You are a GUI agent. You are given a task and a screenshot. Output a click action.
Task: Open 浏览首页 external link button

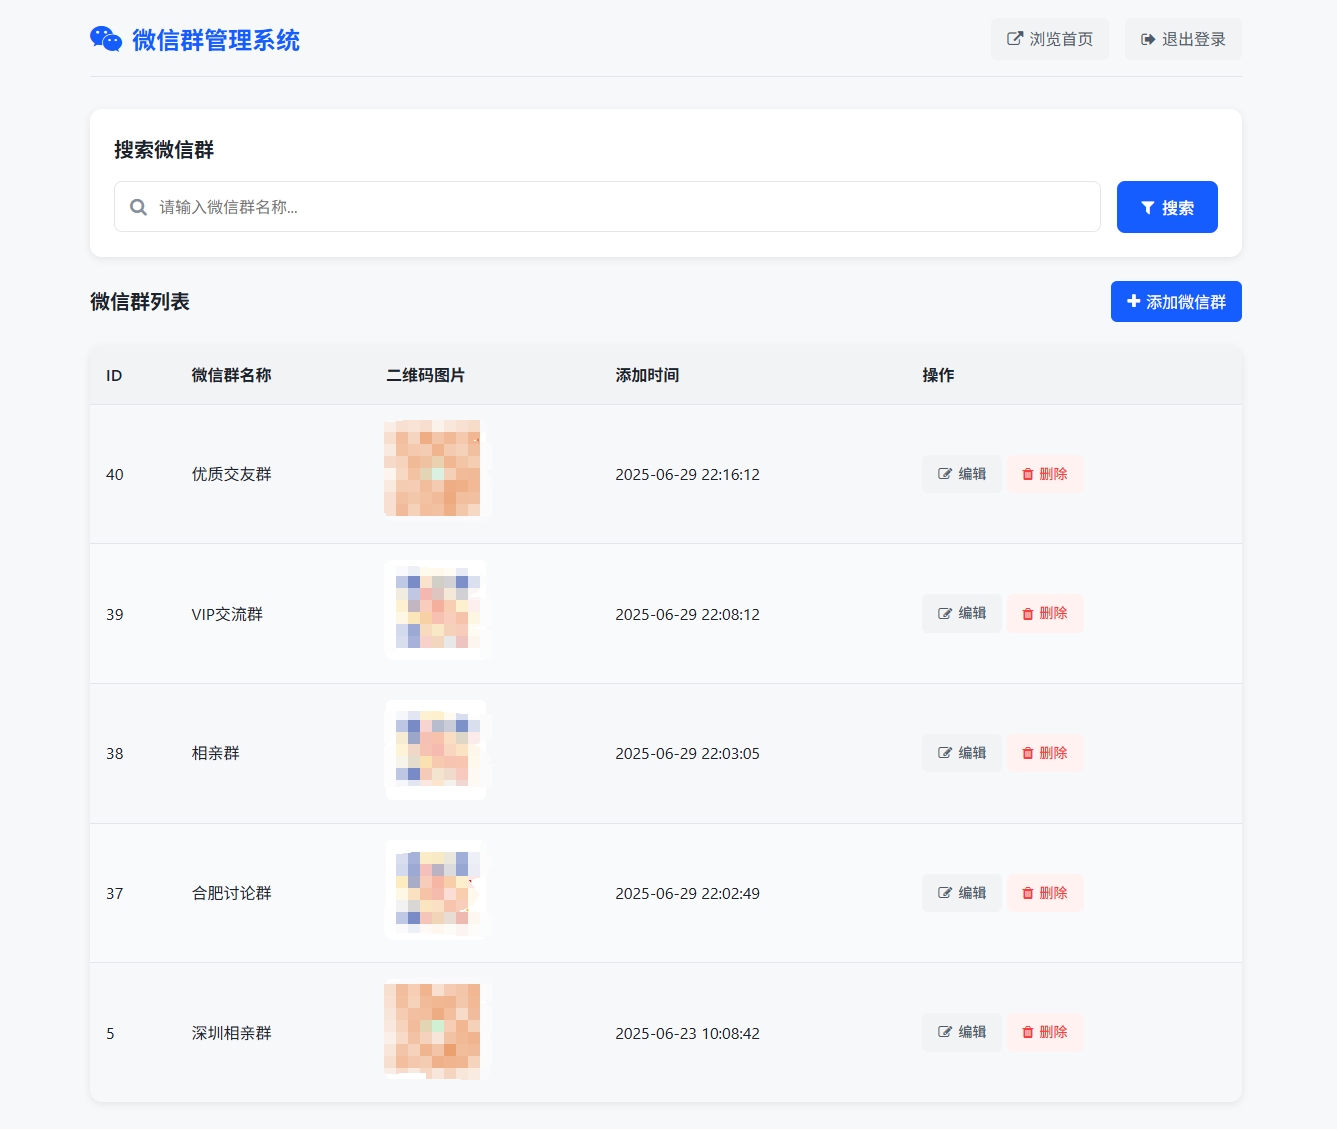pos(1049,39)
